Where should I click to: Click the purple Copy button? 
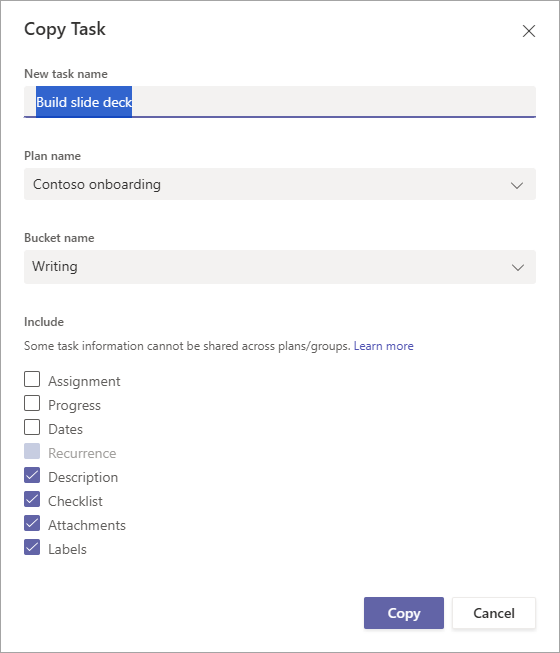404,613
